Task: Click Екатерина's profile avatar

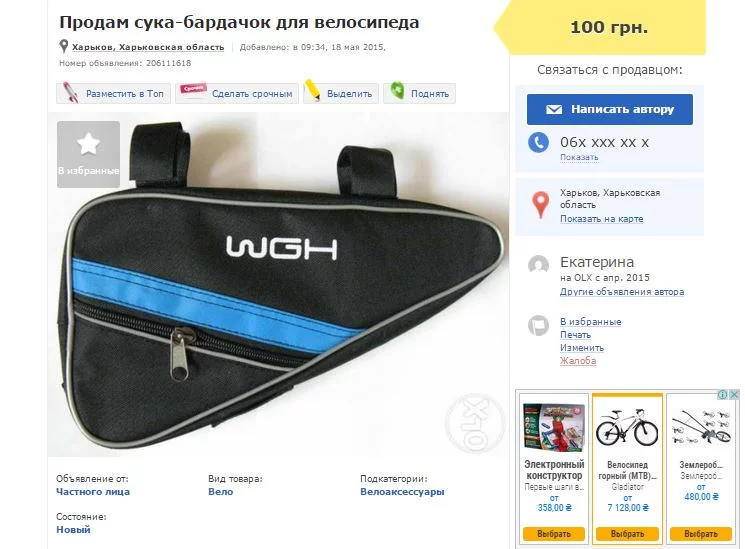Action: pos(538,264)
